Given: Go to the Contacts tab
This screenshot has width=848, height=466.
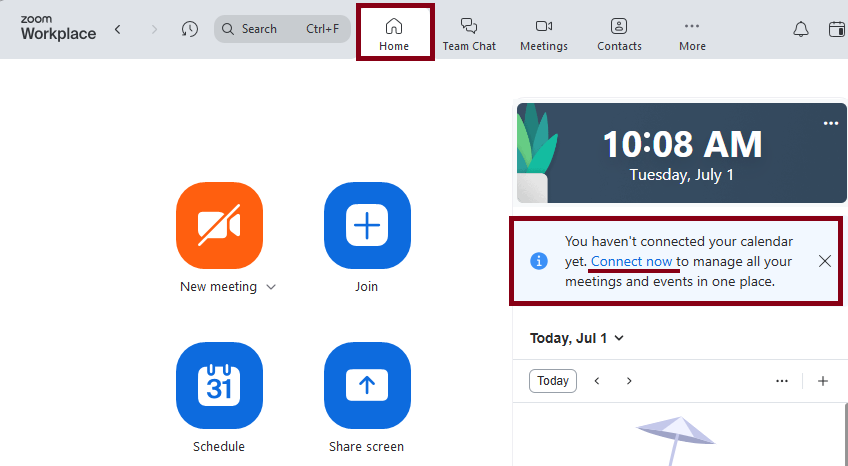Looking at the screenshot, I should tap(619, 33).
